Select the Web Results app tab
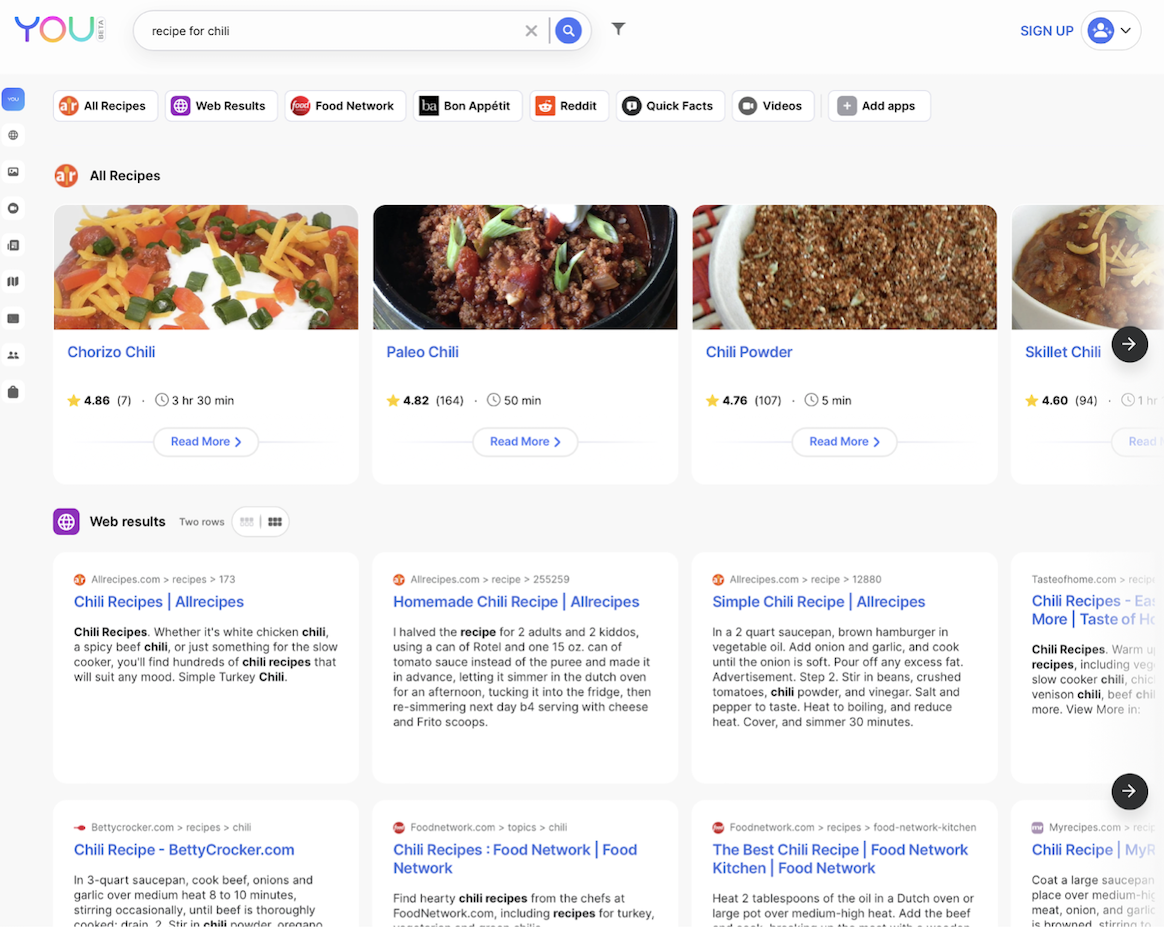This screenshot has width=1164, height=929. [x=220, y=106]
